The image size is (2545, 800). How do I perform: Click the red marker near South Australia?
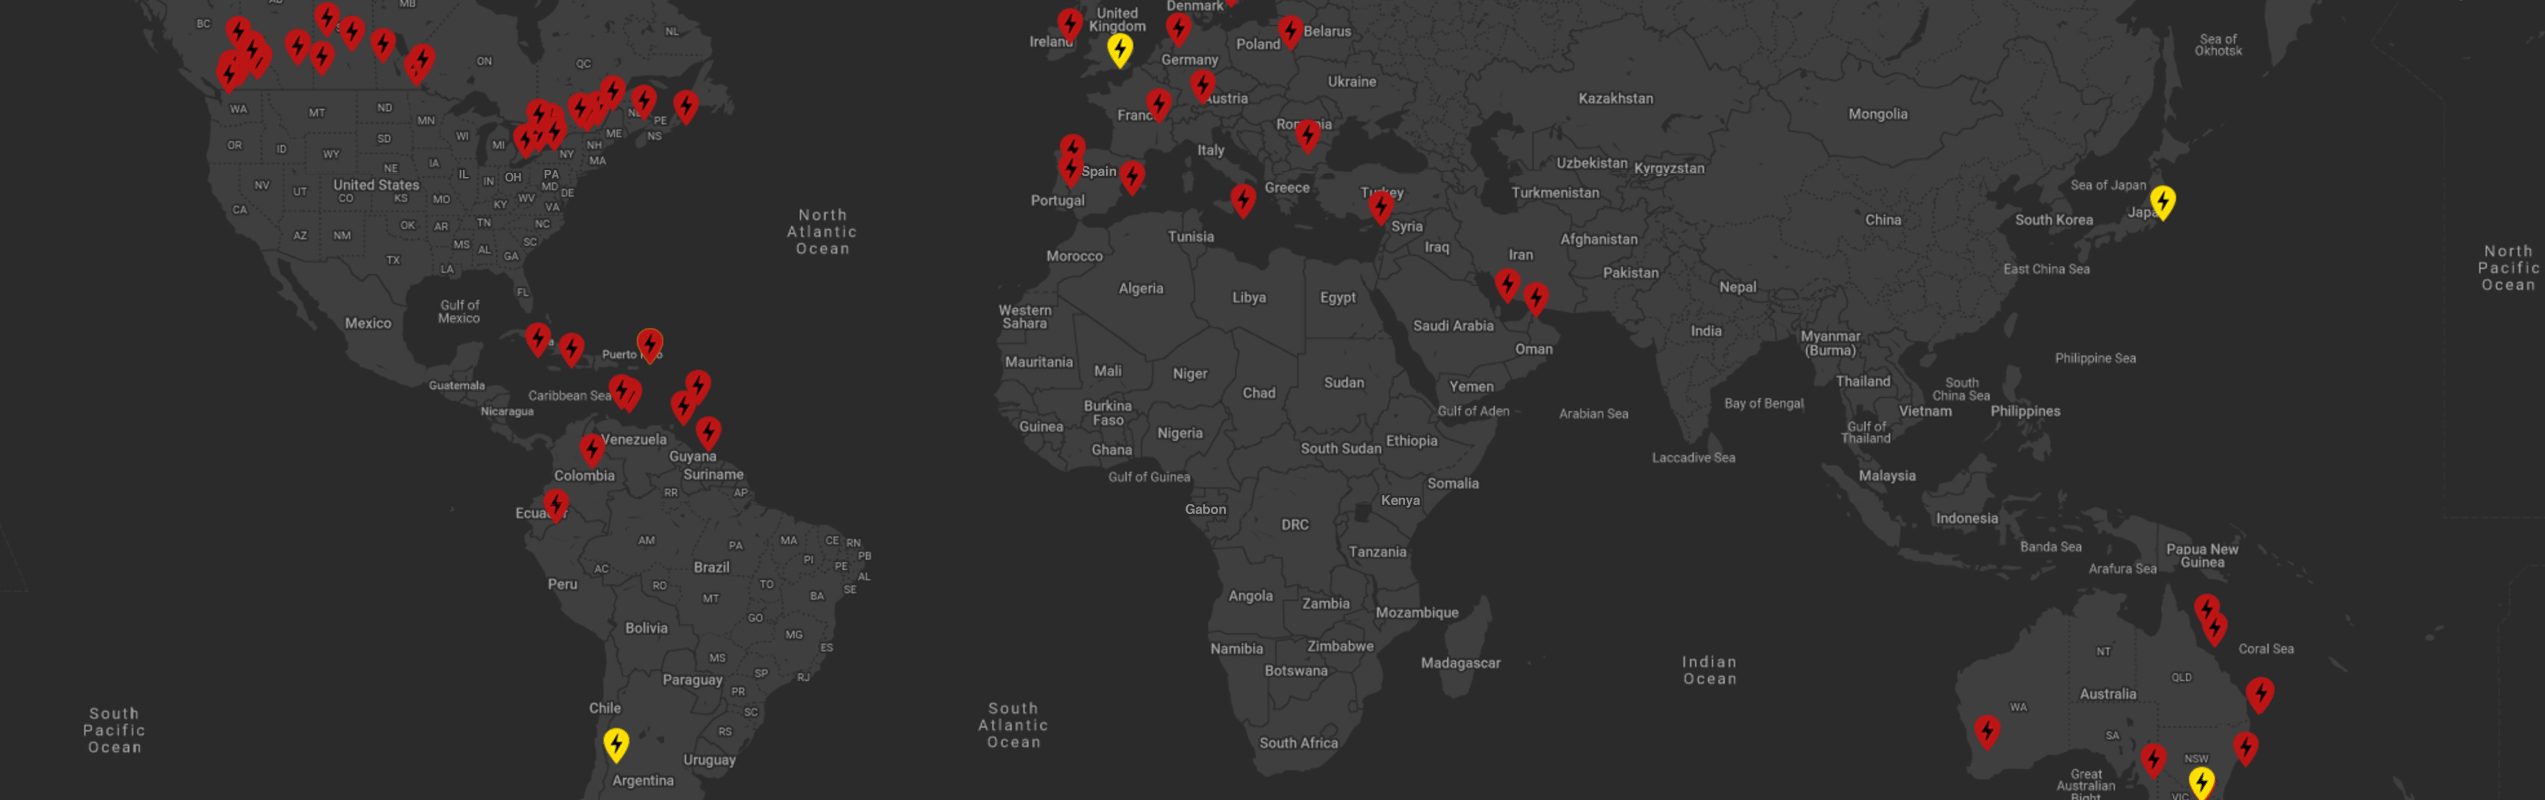pos(2153,759)
